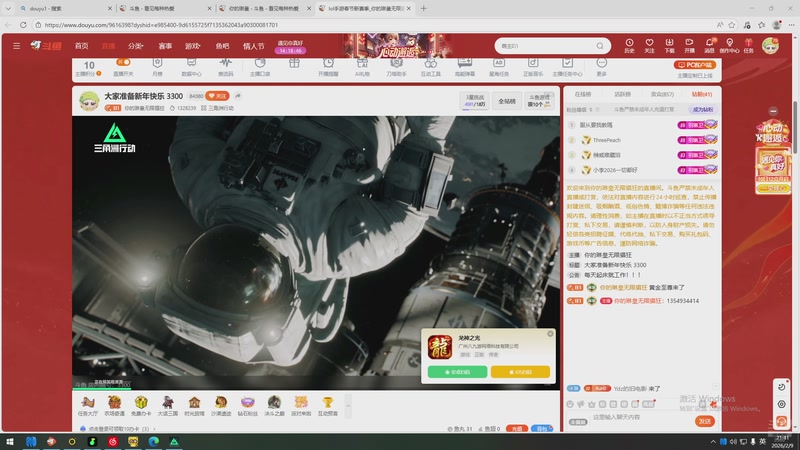Screen dimensions: 800x450
Task: Expand the 游戏 dropdown in navigation
Action: pyautogui.click(x=192, y=46)
